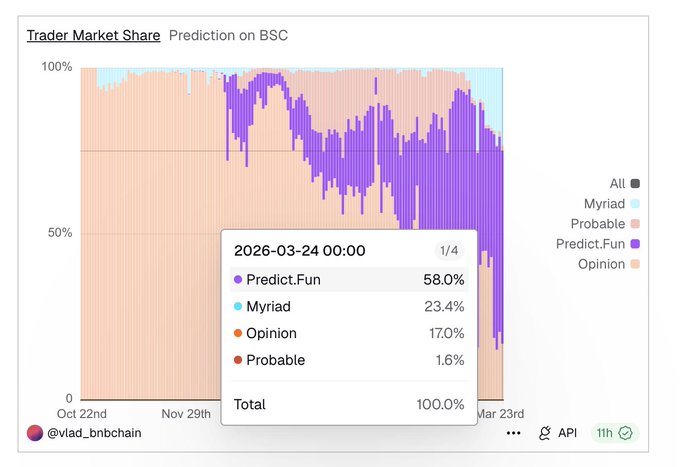680x467 pixels.
Task: Click the 1/4 page indicator in tooltip
Action: coord(449,251)
